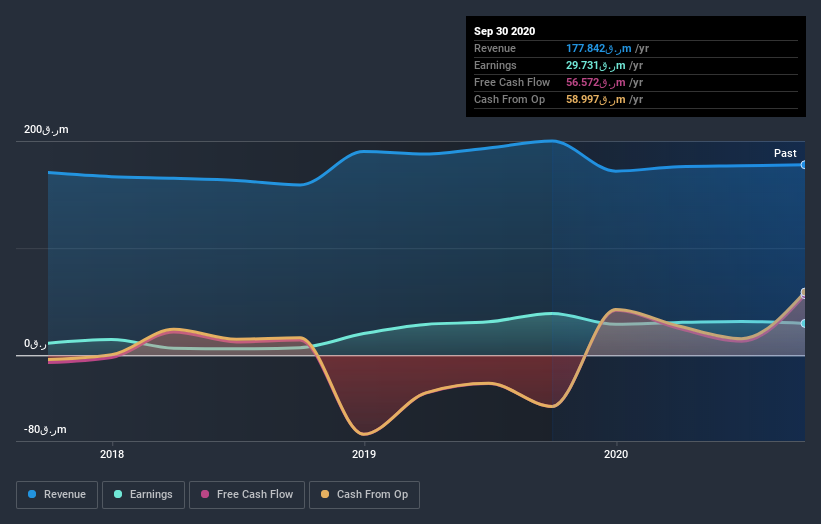
Task: Toggle the Revenue legend button
Action: tap(57, 495)
